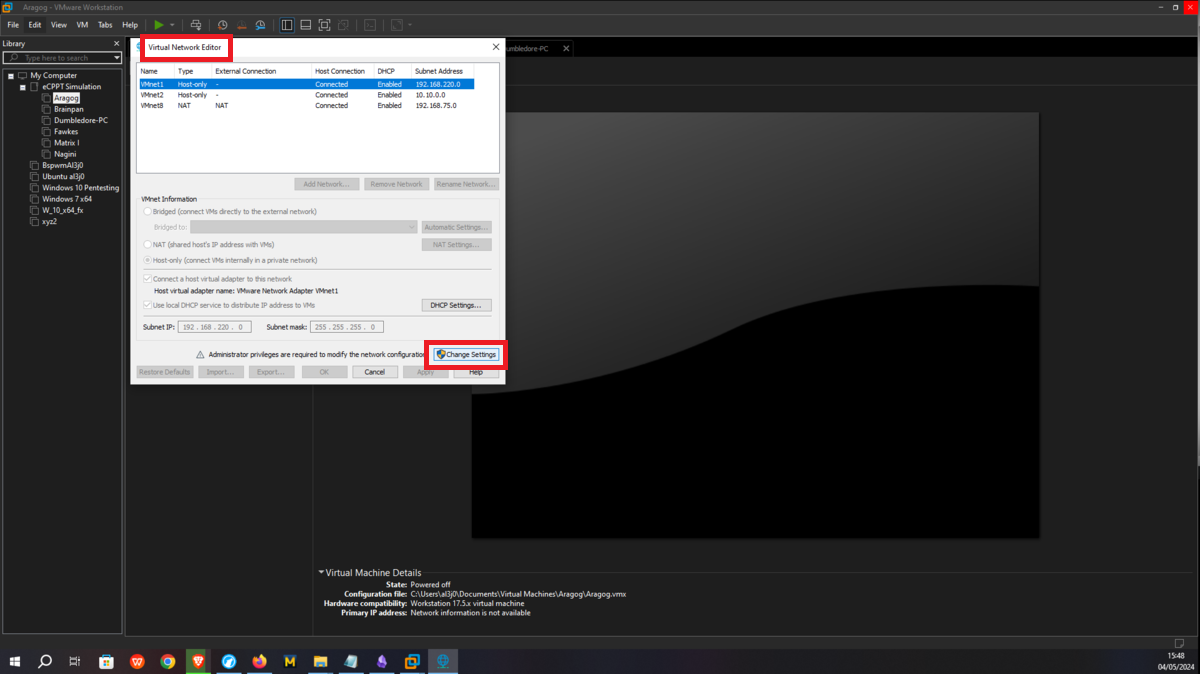The width and height of the screenshot is (1200, 674).
Task: Toggle Connect a host virtual adapter checkbox
Action: [149, 279]
